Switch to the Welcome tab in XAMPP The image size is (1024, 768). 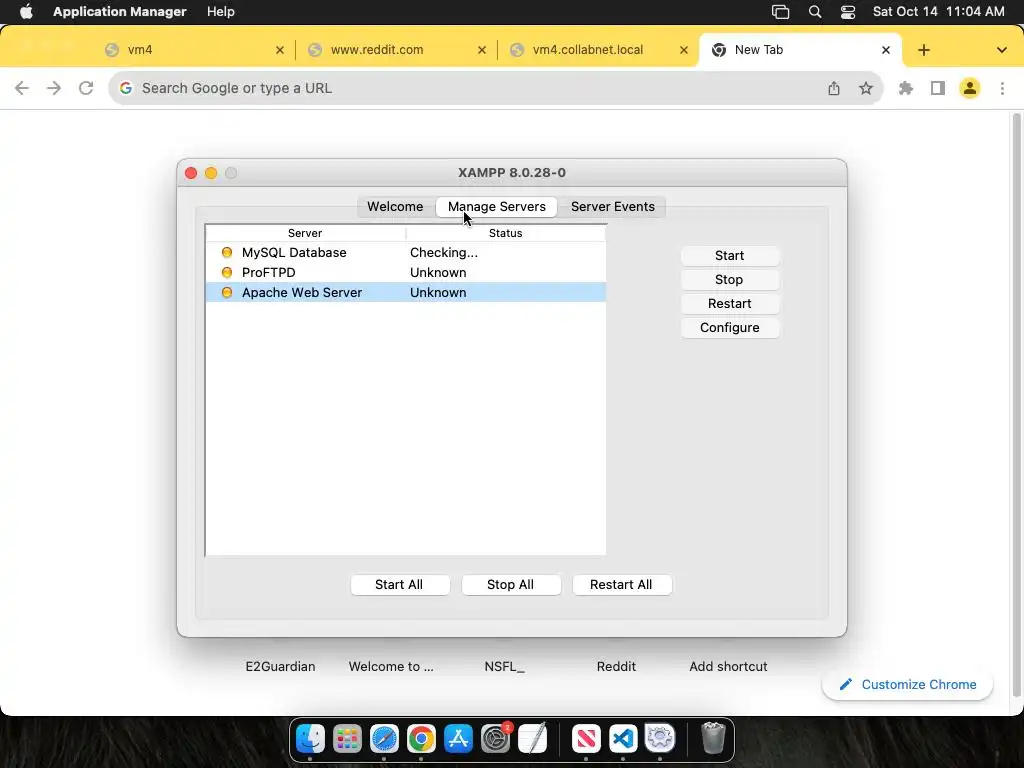(395, 206)
